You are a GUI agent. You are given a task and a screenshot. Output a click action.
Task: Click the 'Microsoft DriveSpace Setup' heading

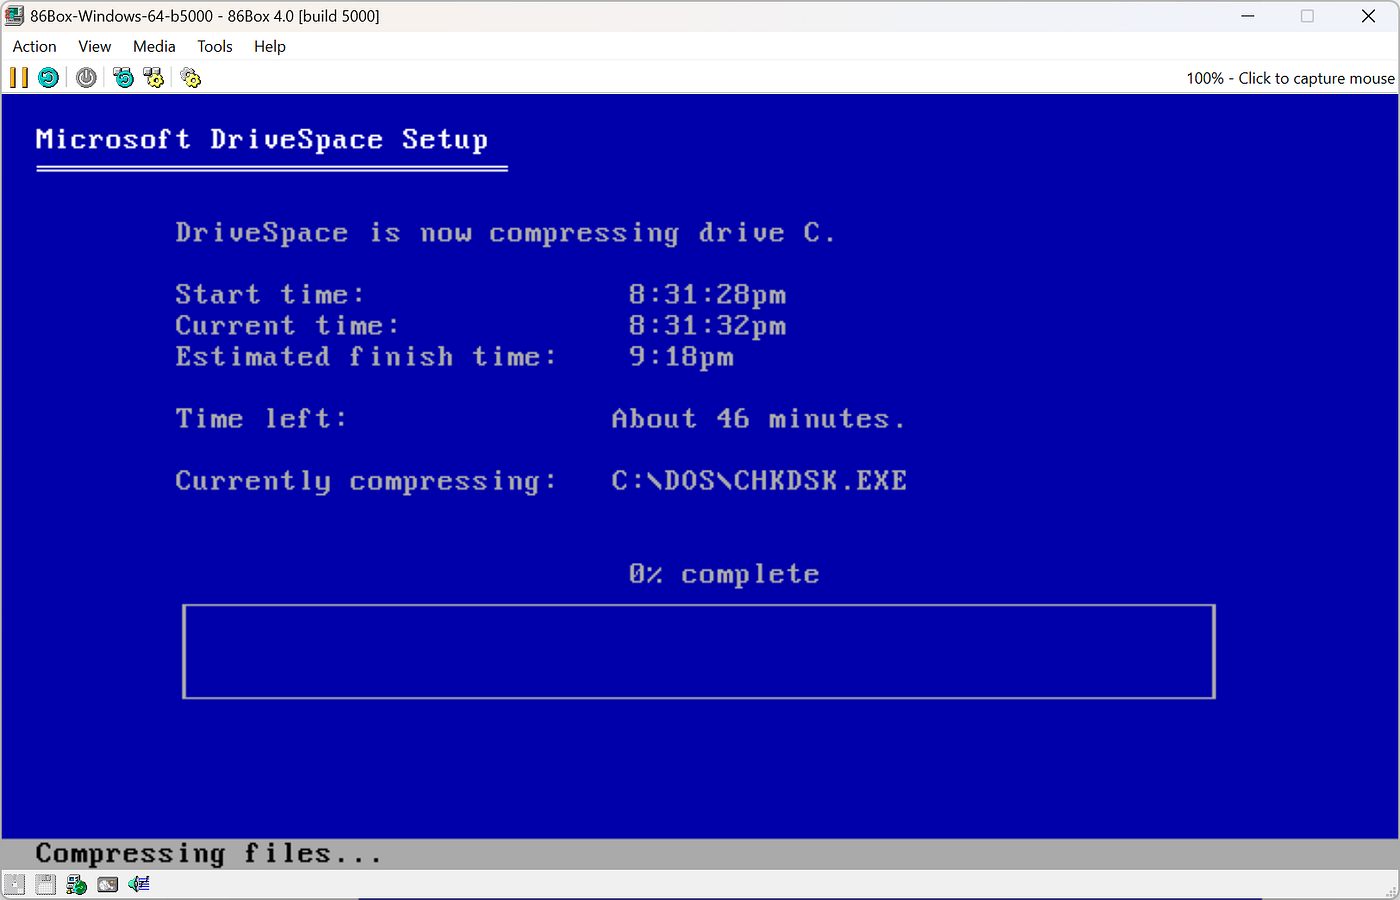pos(262,140)
